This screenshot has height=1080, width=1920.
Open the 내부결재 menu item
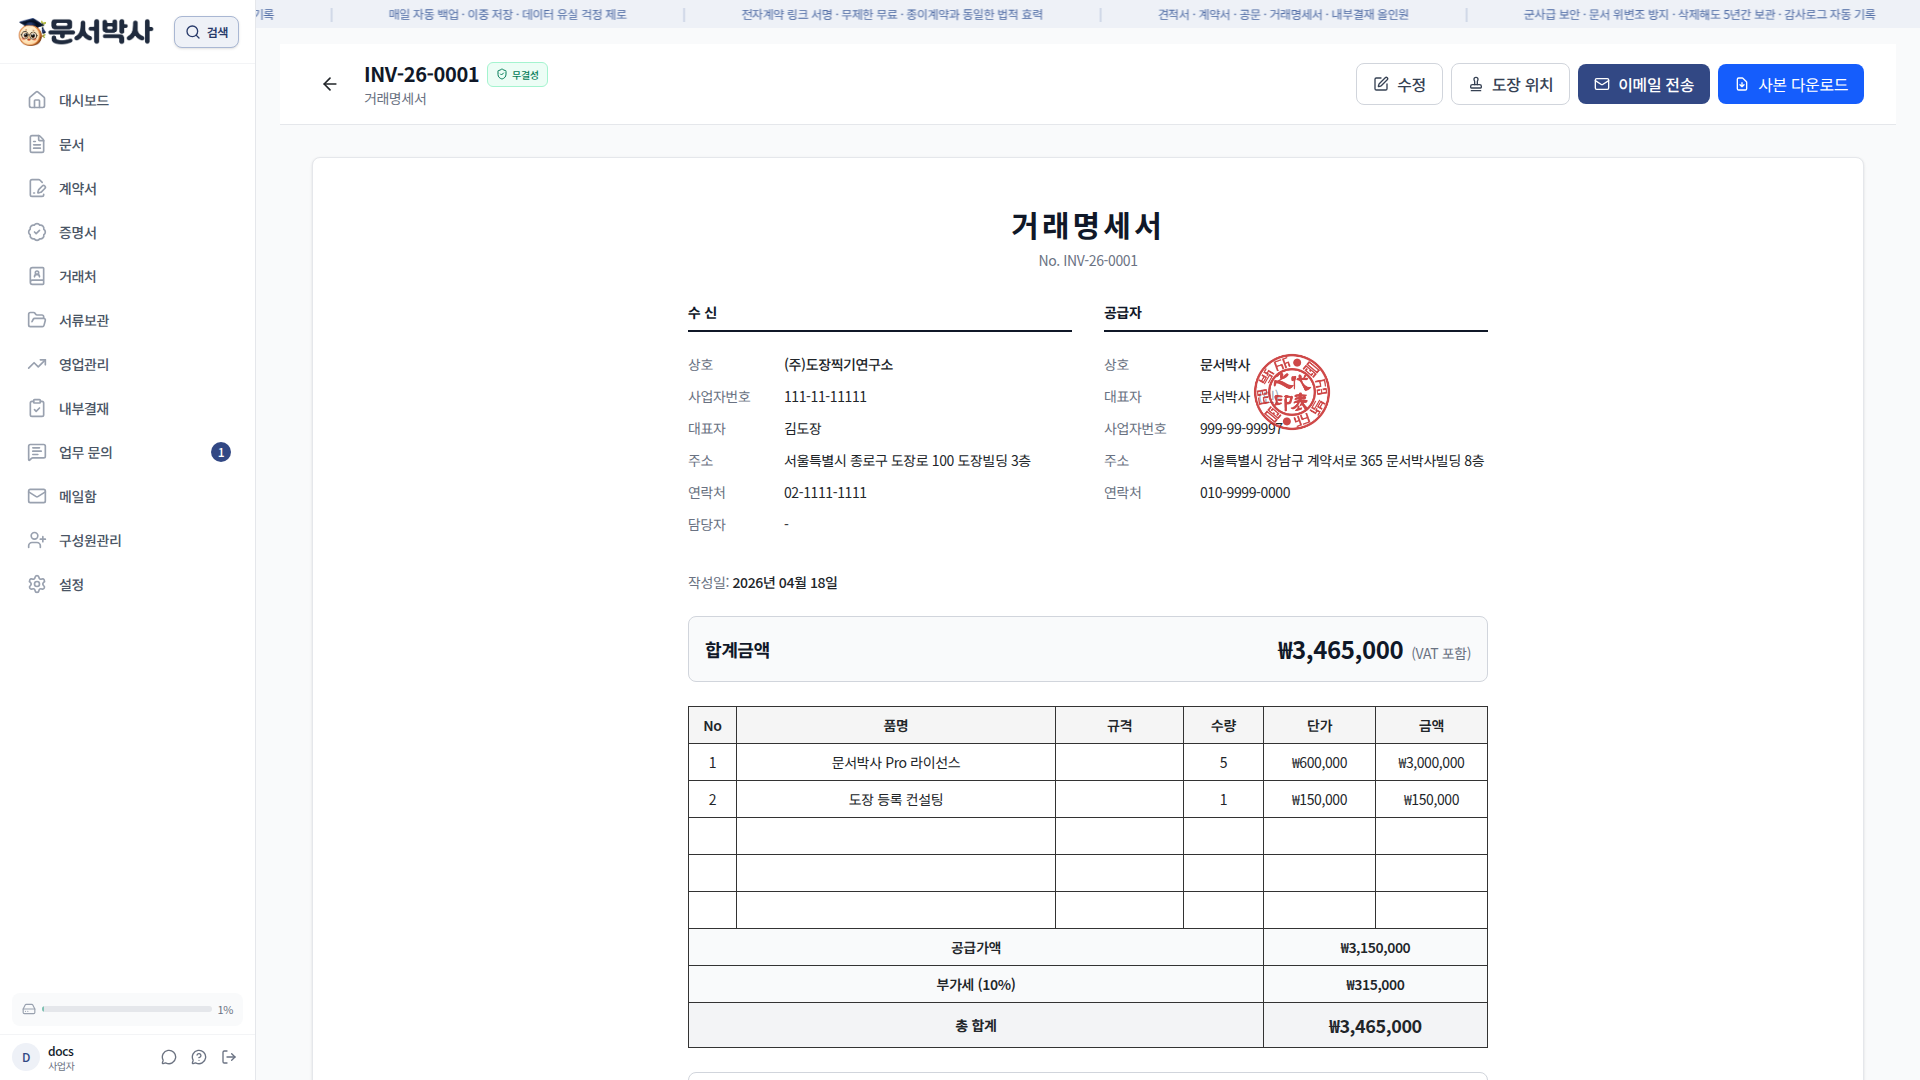[x=128, y=408]
